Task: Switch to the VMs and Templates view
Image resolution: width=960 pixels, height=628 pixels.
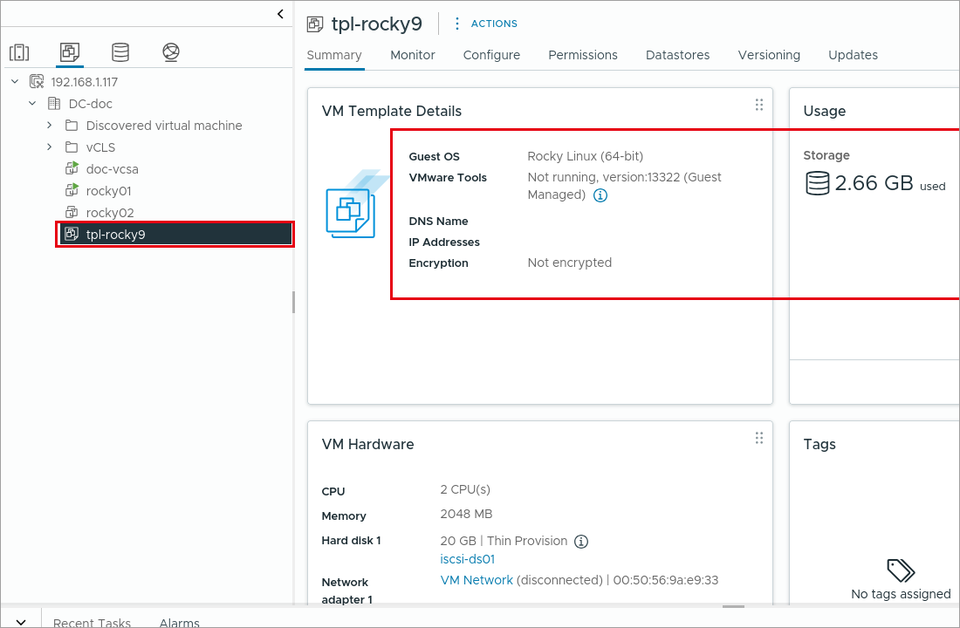Action: pyautogui.click(x=69, y=52)
